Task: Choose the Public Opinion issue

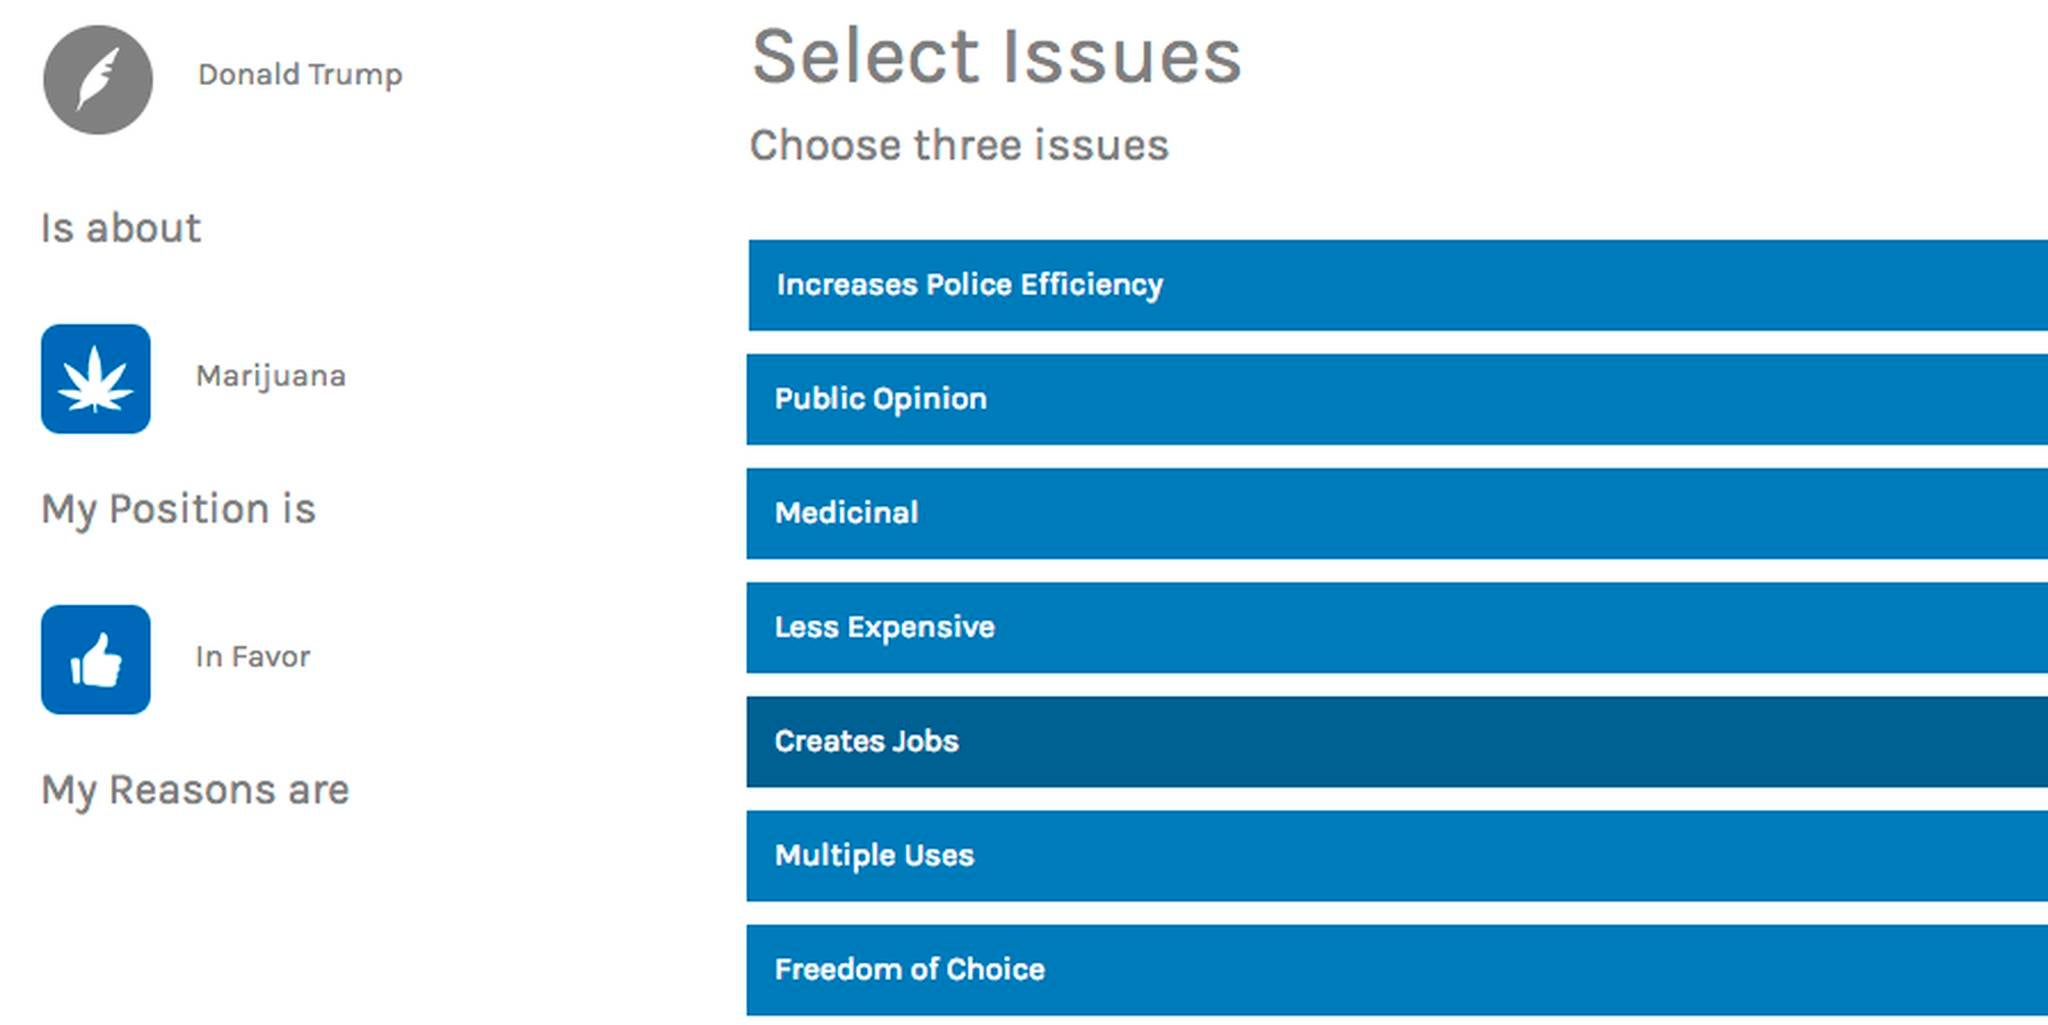Action: [x=1396, y=399]
